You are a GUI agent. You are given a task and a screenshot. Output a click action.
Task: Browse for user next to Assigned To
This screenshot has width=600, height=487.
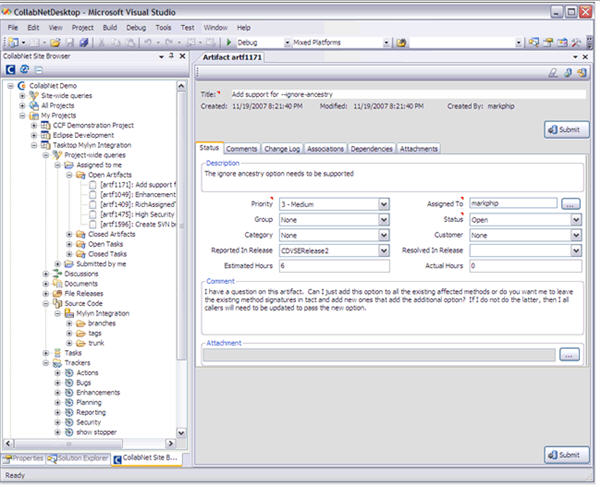point(571,204)
